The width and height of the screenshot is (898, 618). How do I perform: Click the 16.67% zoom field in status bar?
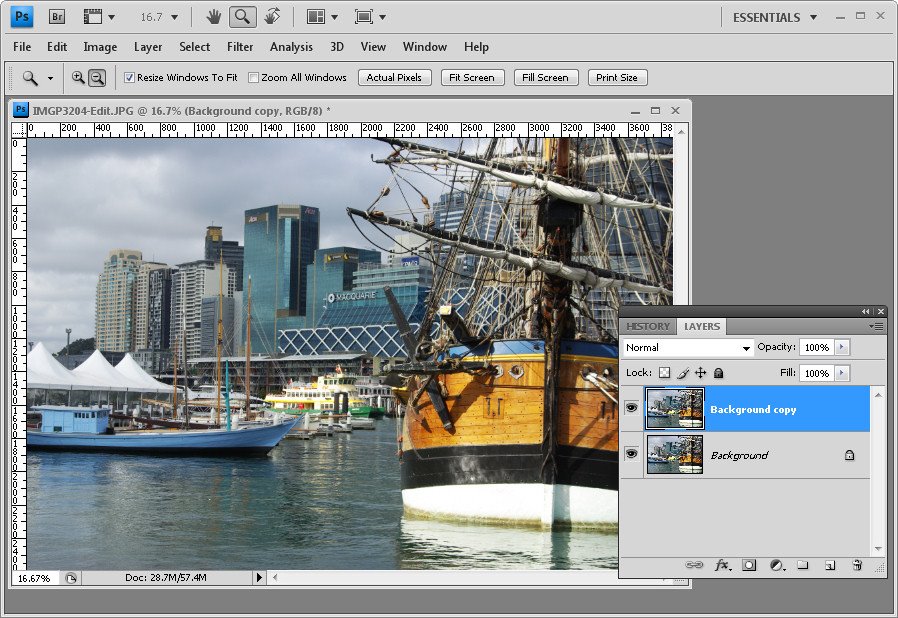point(34,578)
